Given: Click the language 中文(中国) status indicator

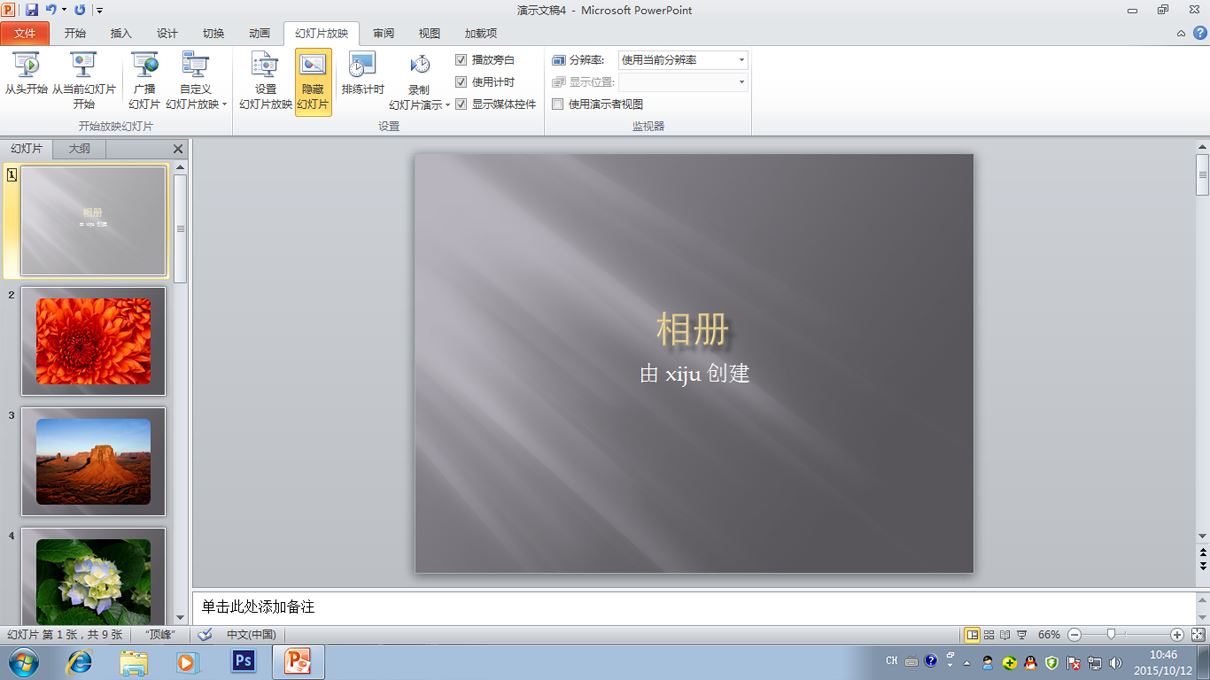Looking at the screenshot, I should pyautogui.click(x=251, y=635).
